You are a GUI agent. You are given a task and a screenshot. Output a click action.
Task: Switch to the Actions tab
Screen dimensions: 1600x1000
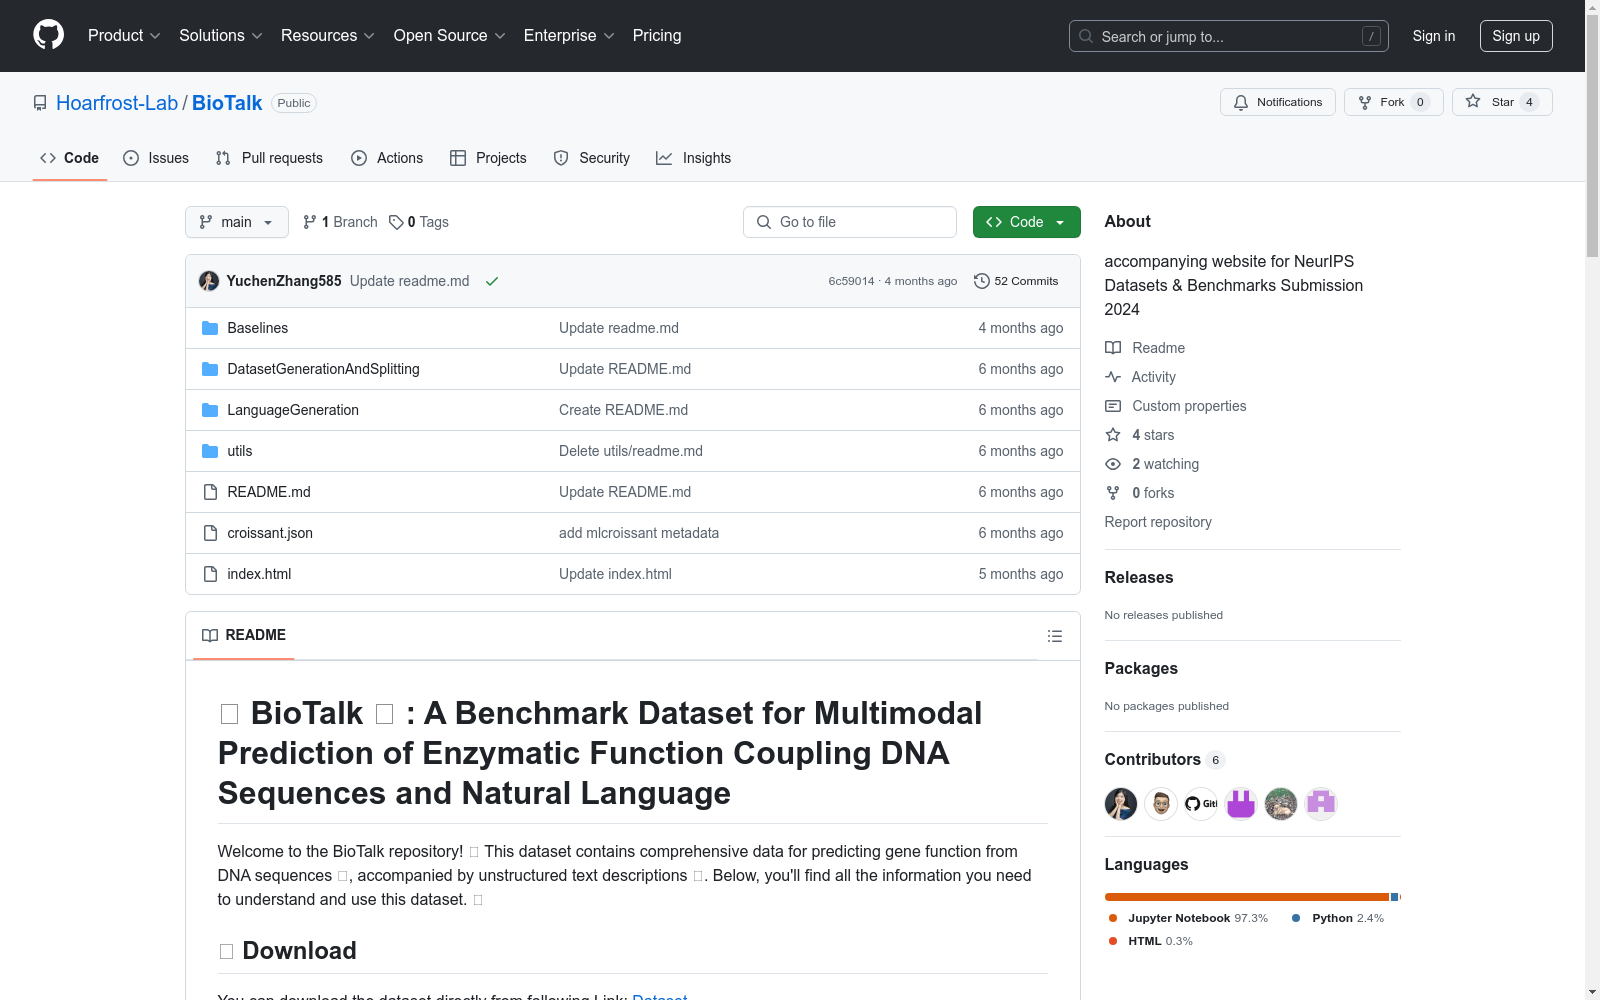(x=387, y=158)
